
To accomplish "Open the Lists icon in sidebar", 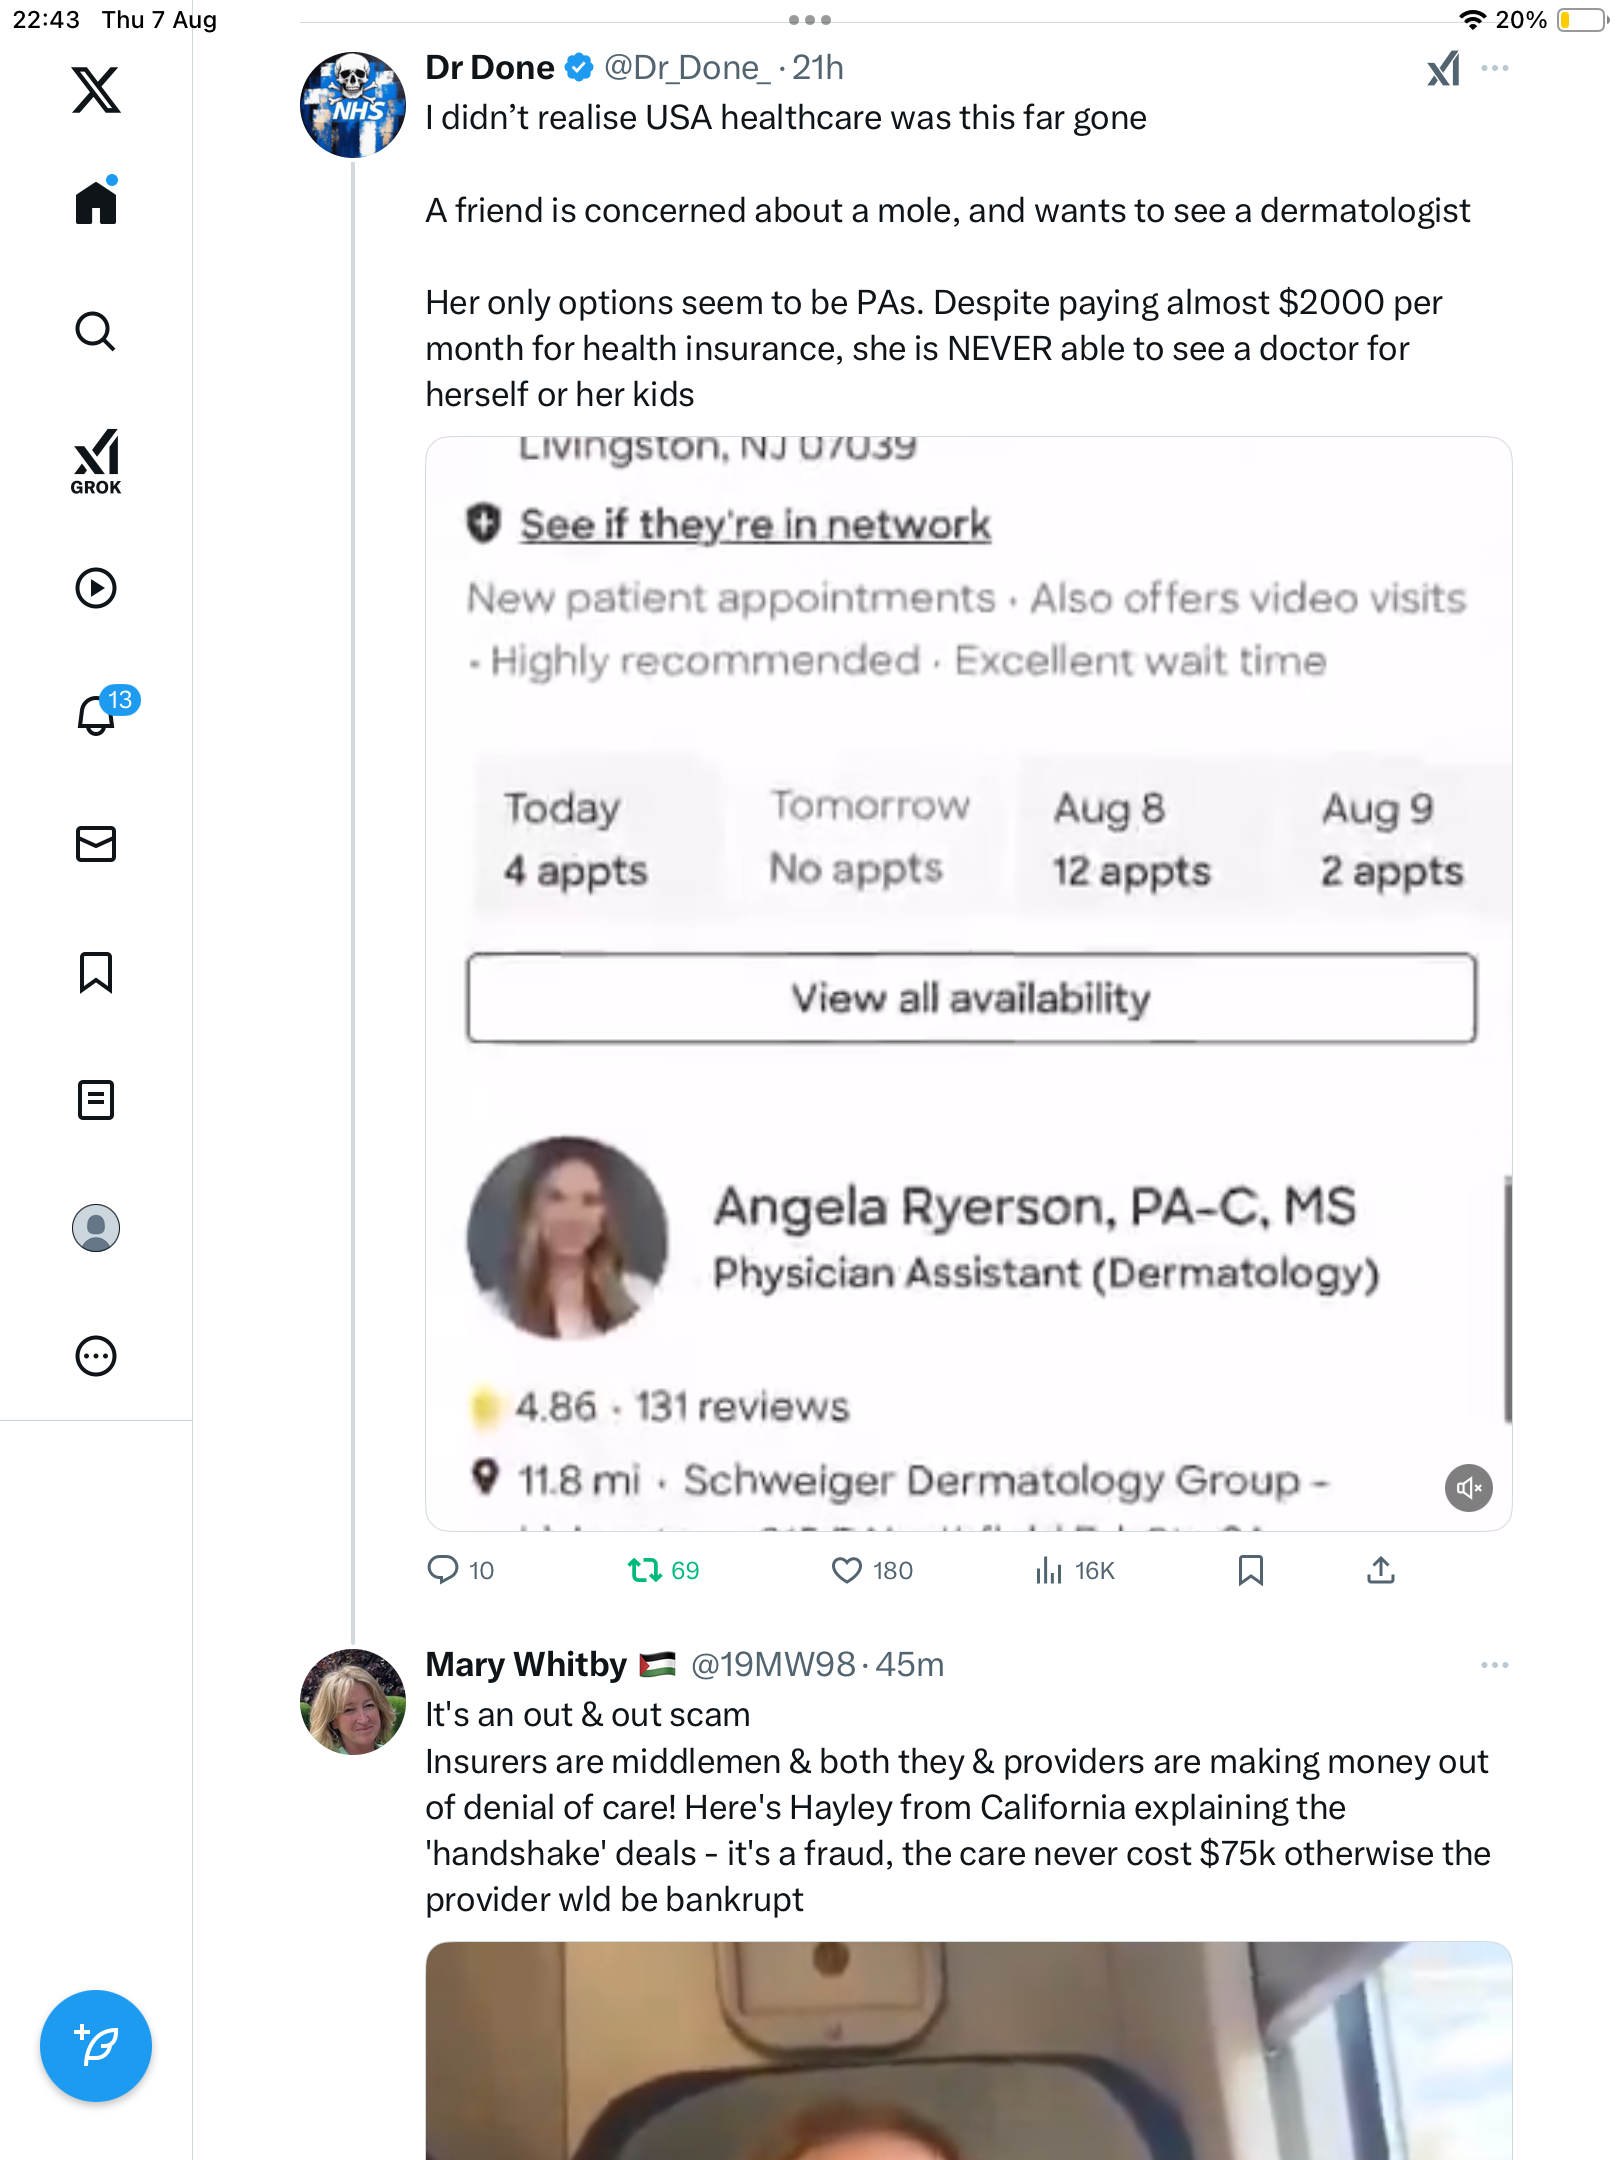I will point(96,1100).
